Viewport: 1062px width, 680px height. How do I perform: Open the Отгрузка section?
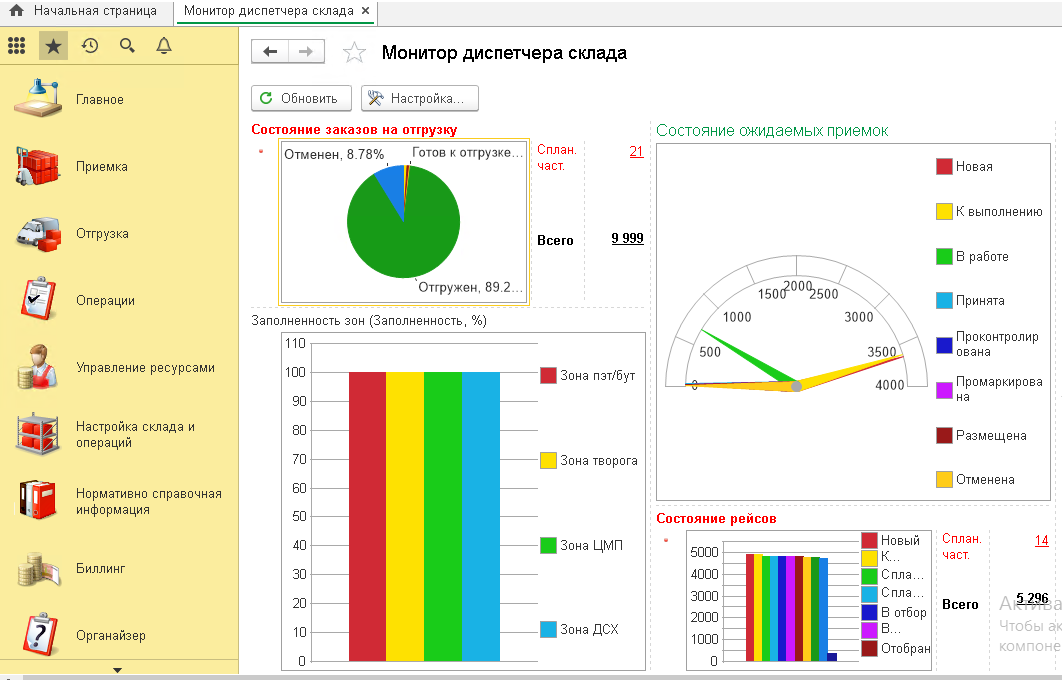tap(102, 234)
